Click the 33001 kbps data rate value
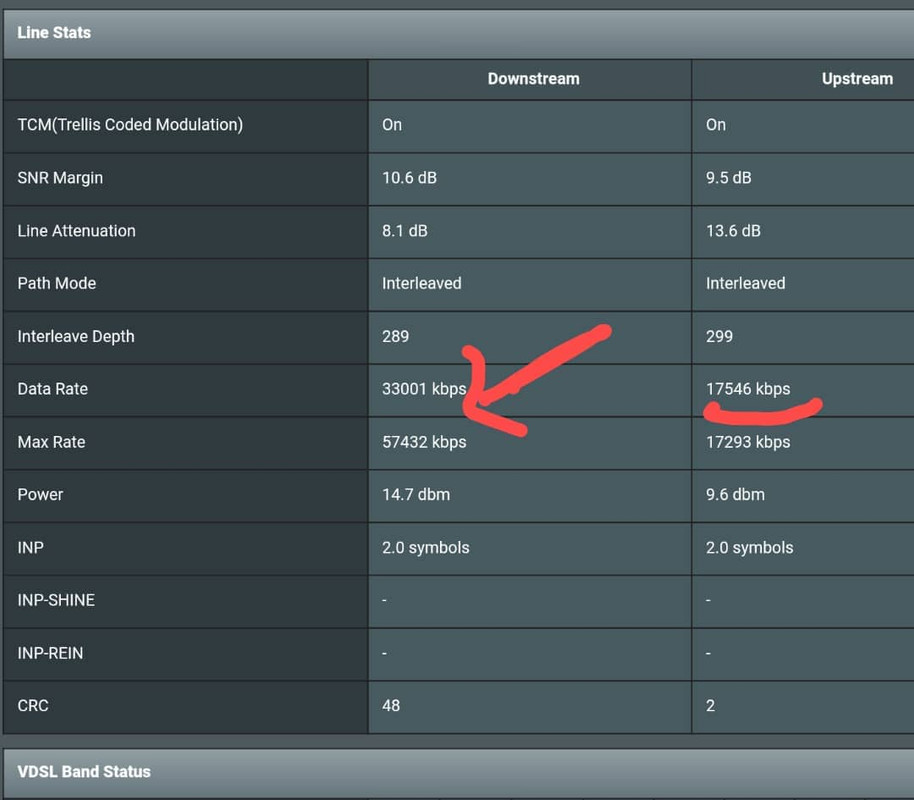This screenshot has width=914, height=800. [424, 389]
